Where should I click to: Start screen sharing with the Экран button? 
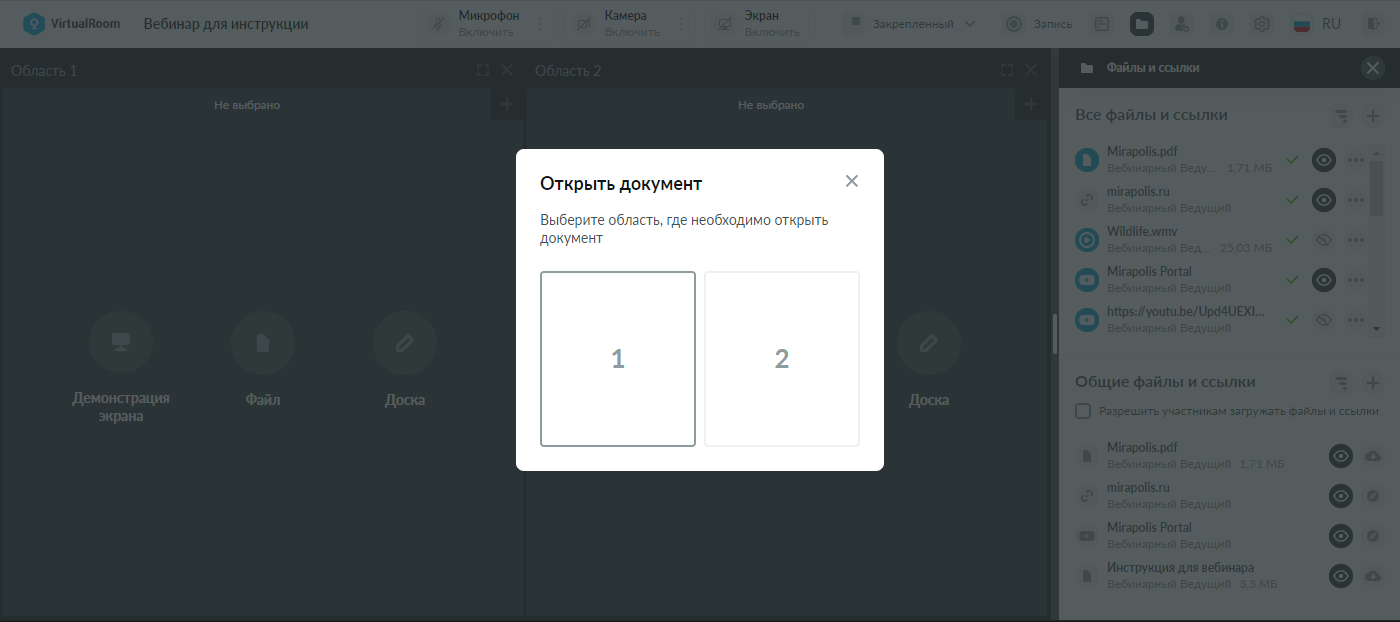(758, 23)
